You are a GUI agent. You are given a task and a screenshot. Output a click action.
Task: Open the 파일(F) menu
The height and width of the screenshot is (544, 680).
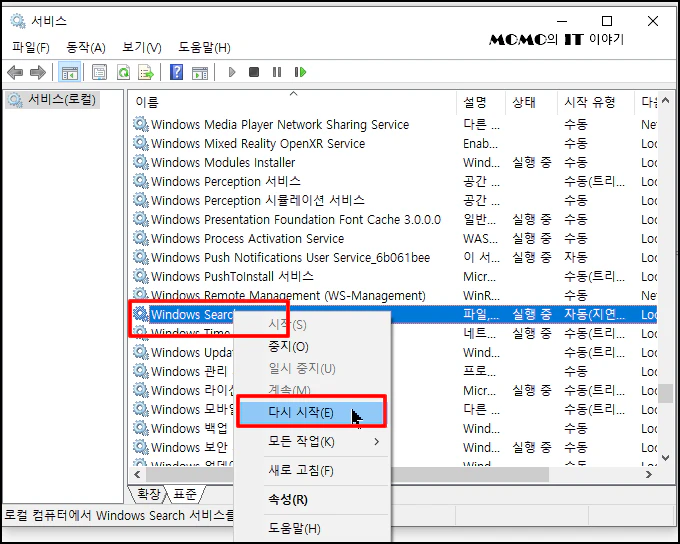pyautogui.click(x=31, y=47)
